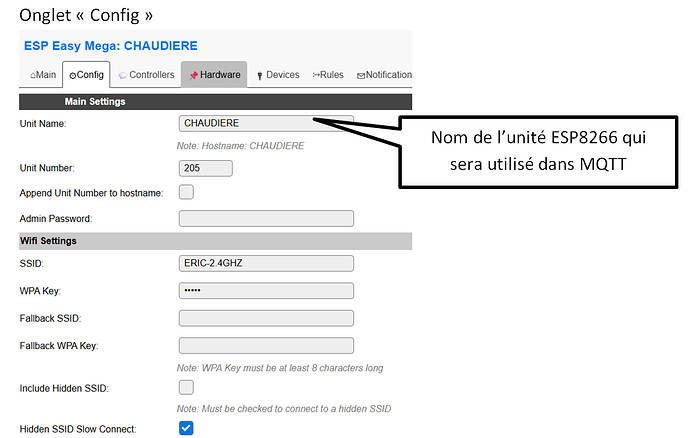Focus the Unit Number field
Screen dimensions: 690x438
(x=205, y=168)
